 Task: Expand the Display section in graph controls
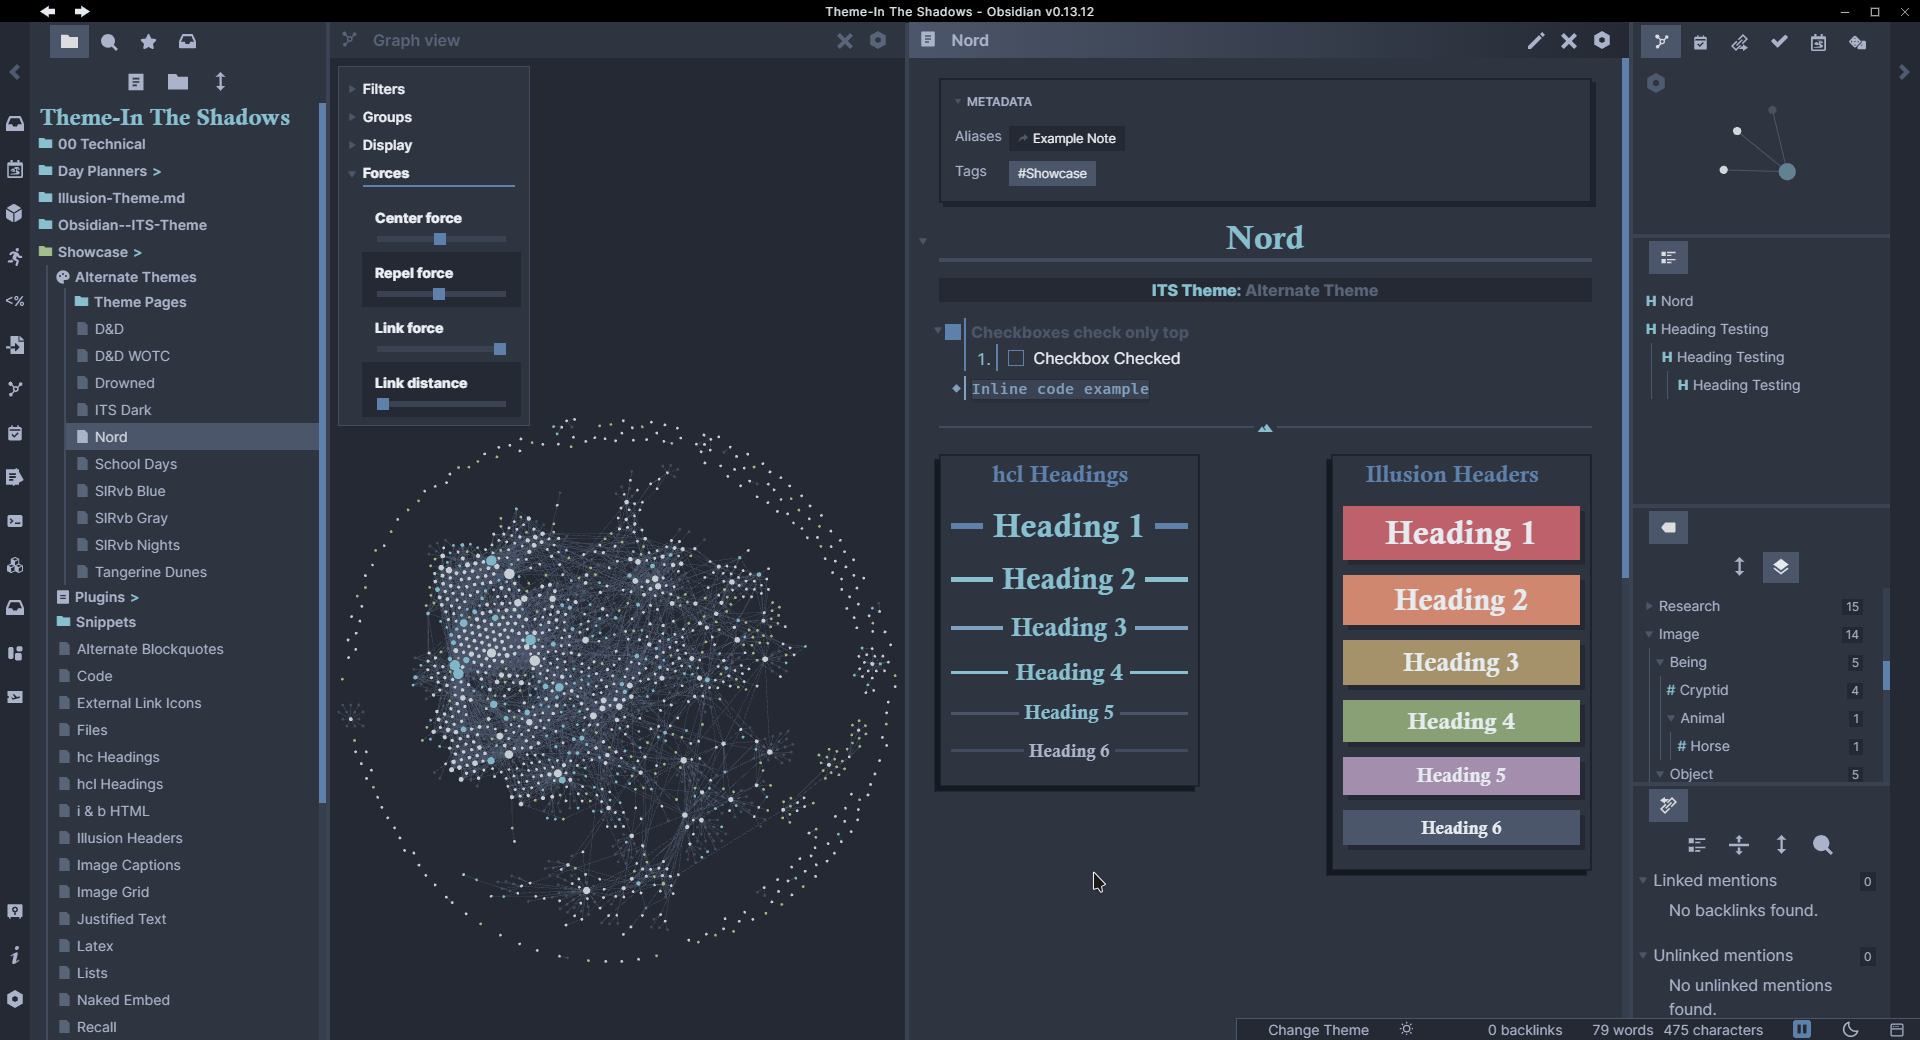pyautogui.click(x=386, y=145)
